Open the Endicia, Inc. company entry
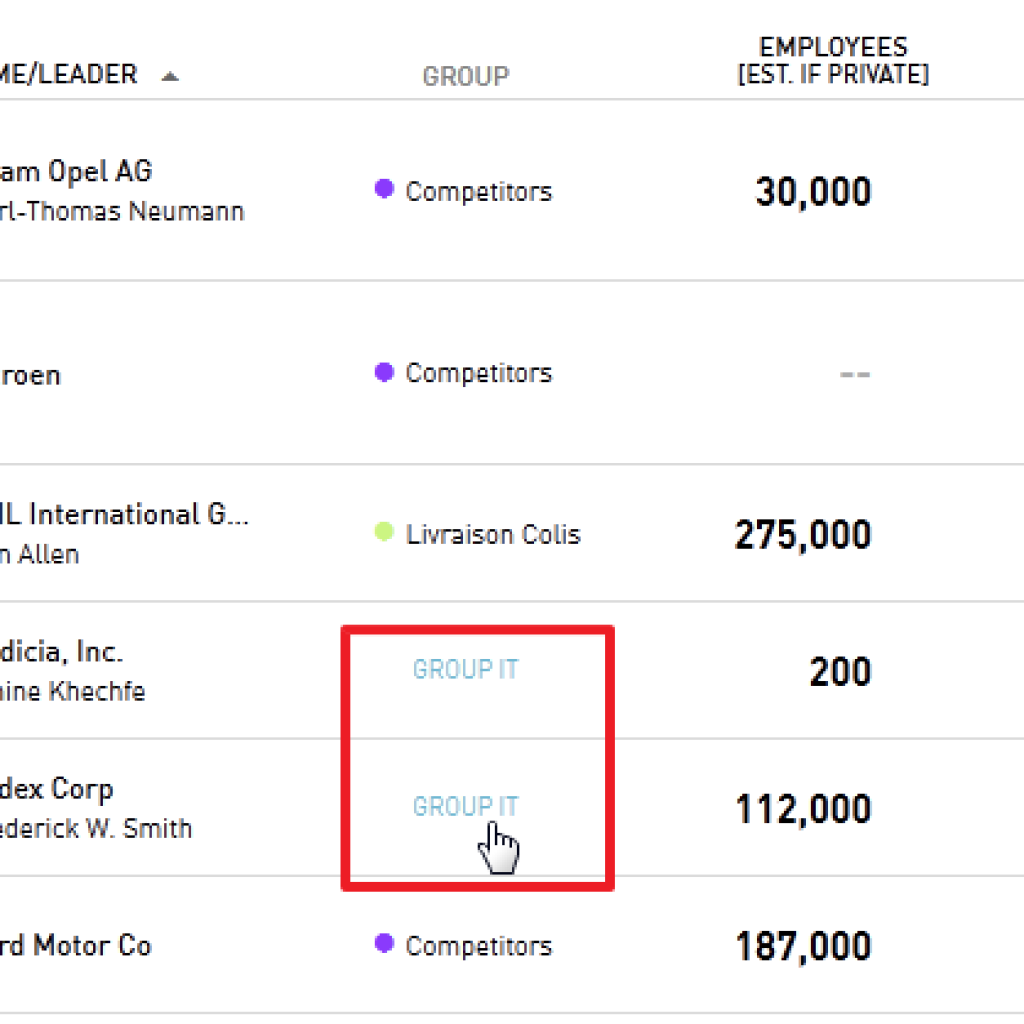The image size is (1024, 1024). tap(61, 652)
